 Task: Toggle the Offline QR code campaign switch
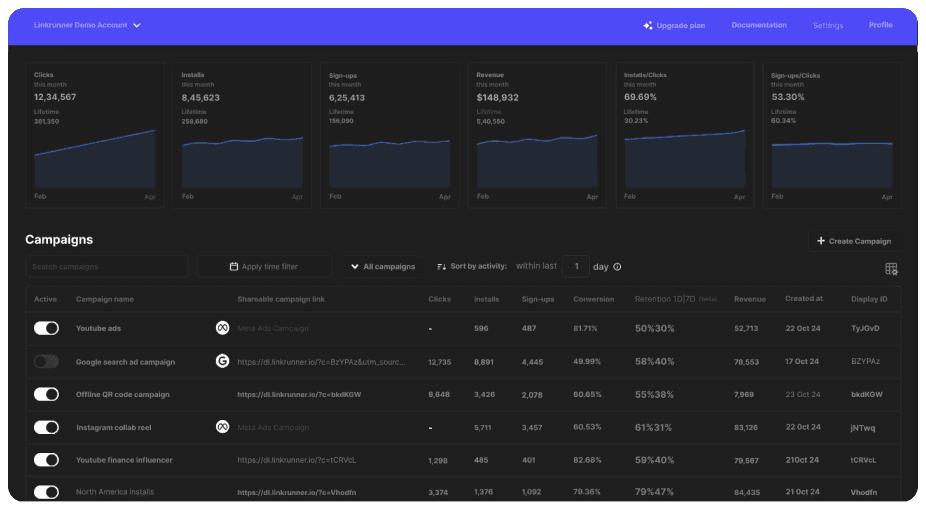point(46,394)
